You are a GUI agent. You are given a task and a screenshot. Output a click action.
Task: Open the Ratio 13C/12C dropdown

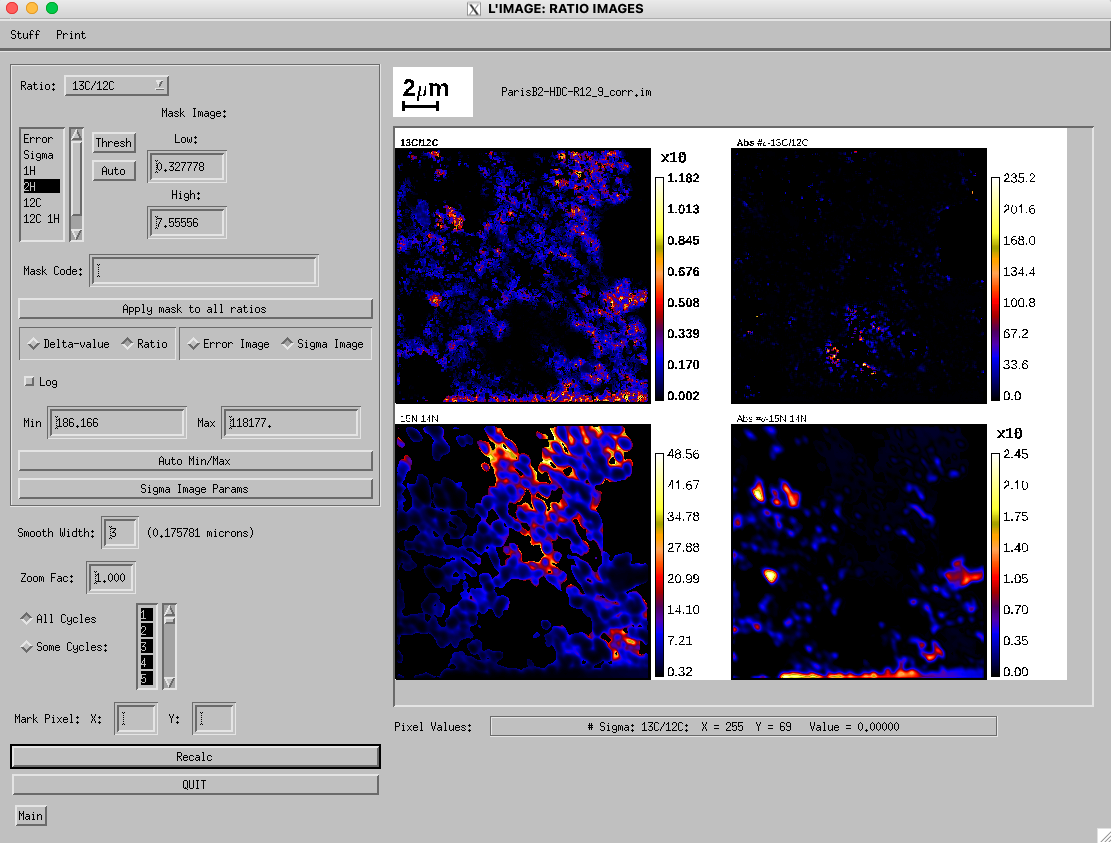pos(117,86)
